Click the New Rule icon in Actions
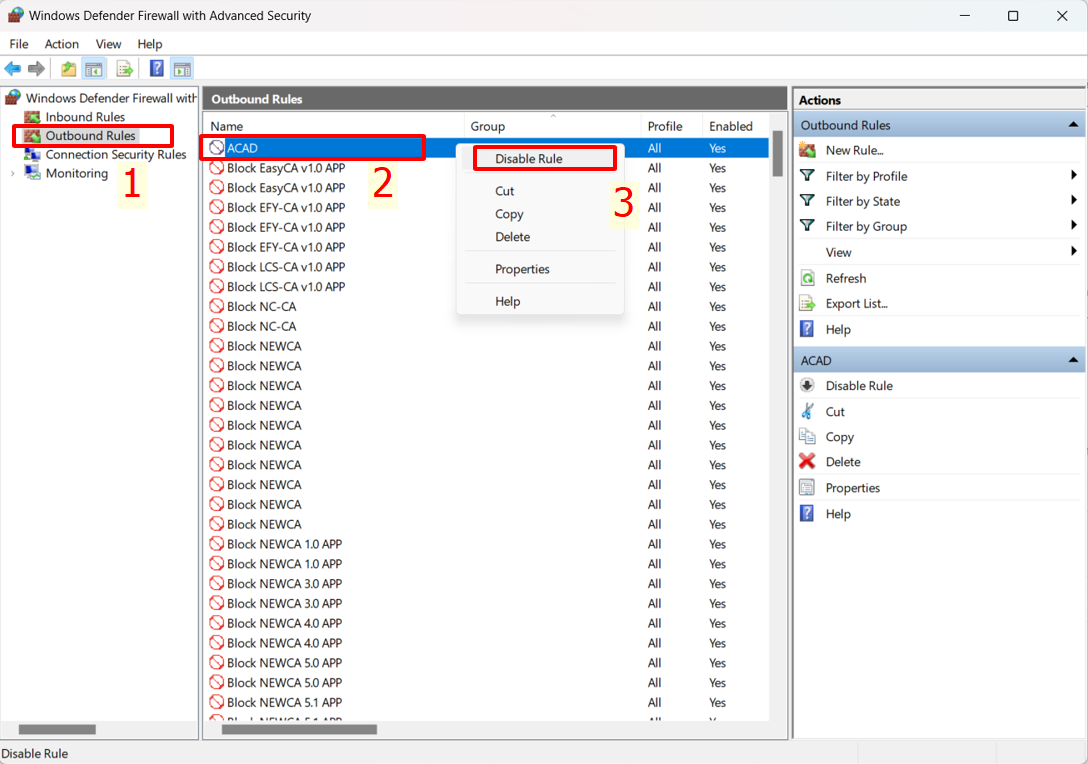Screen dimensions: 1088x764 [x=807, y=150]
